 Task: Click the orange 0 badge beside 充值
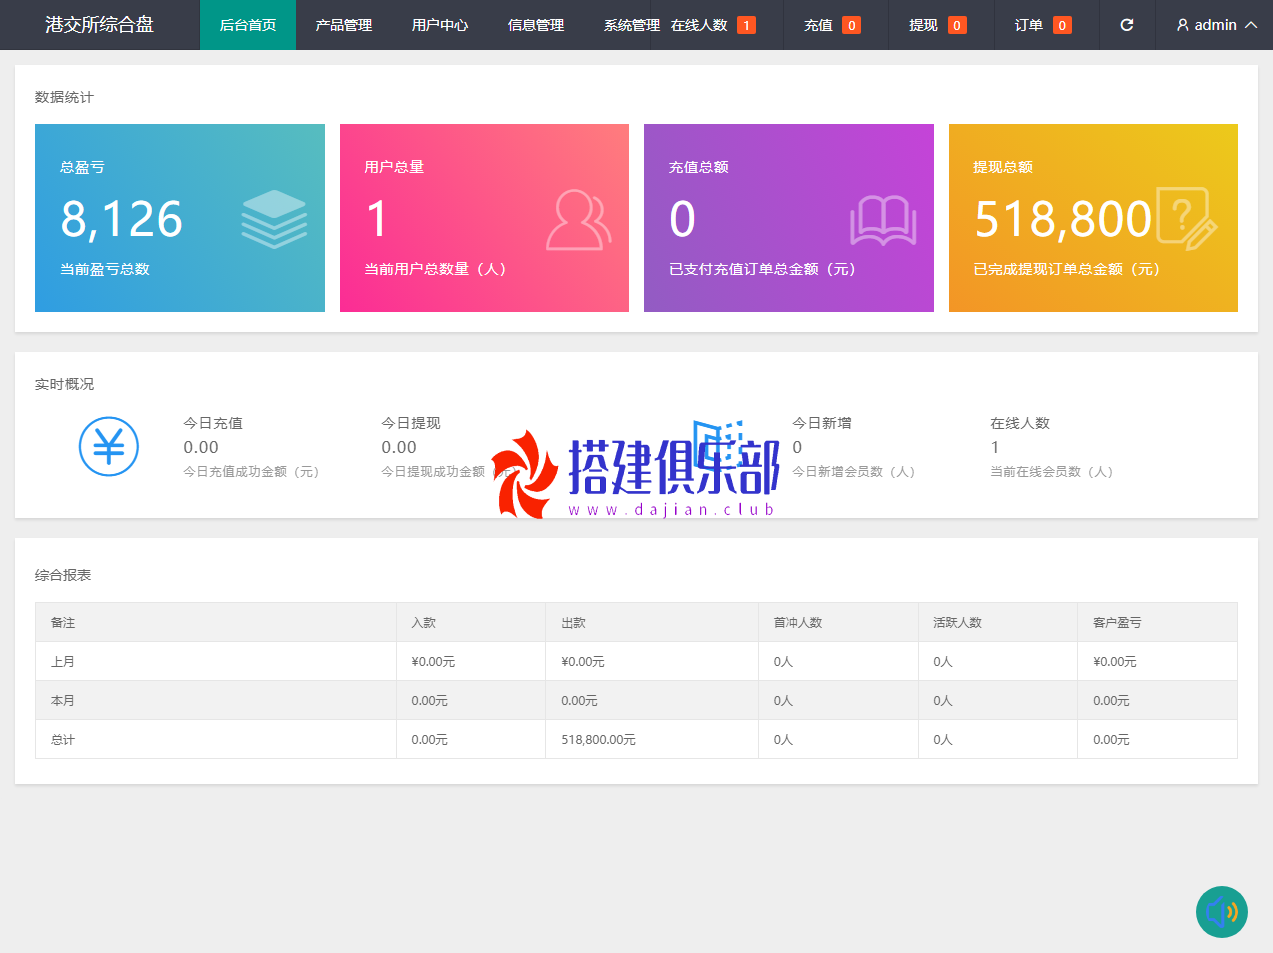(851, 25)
